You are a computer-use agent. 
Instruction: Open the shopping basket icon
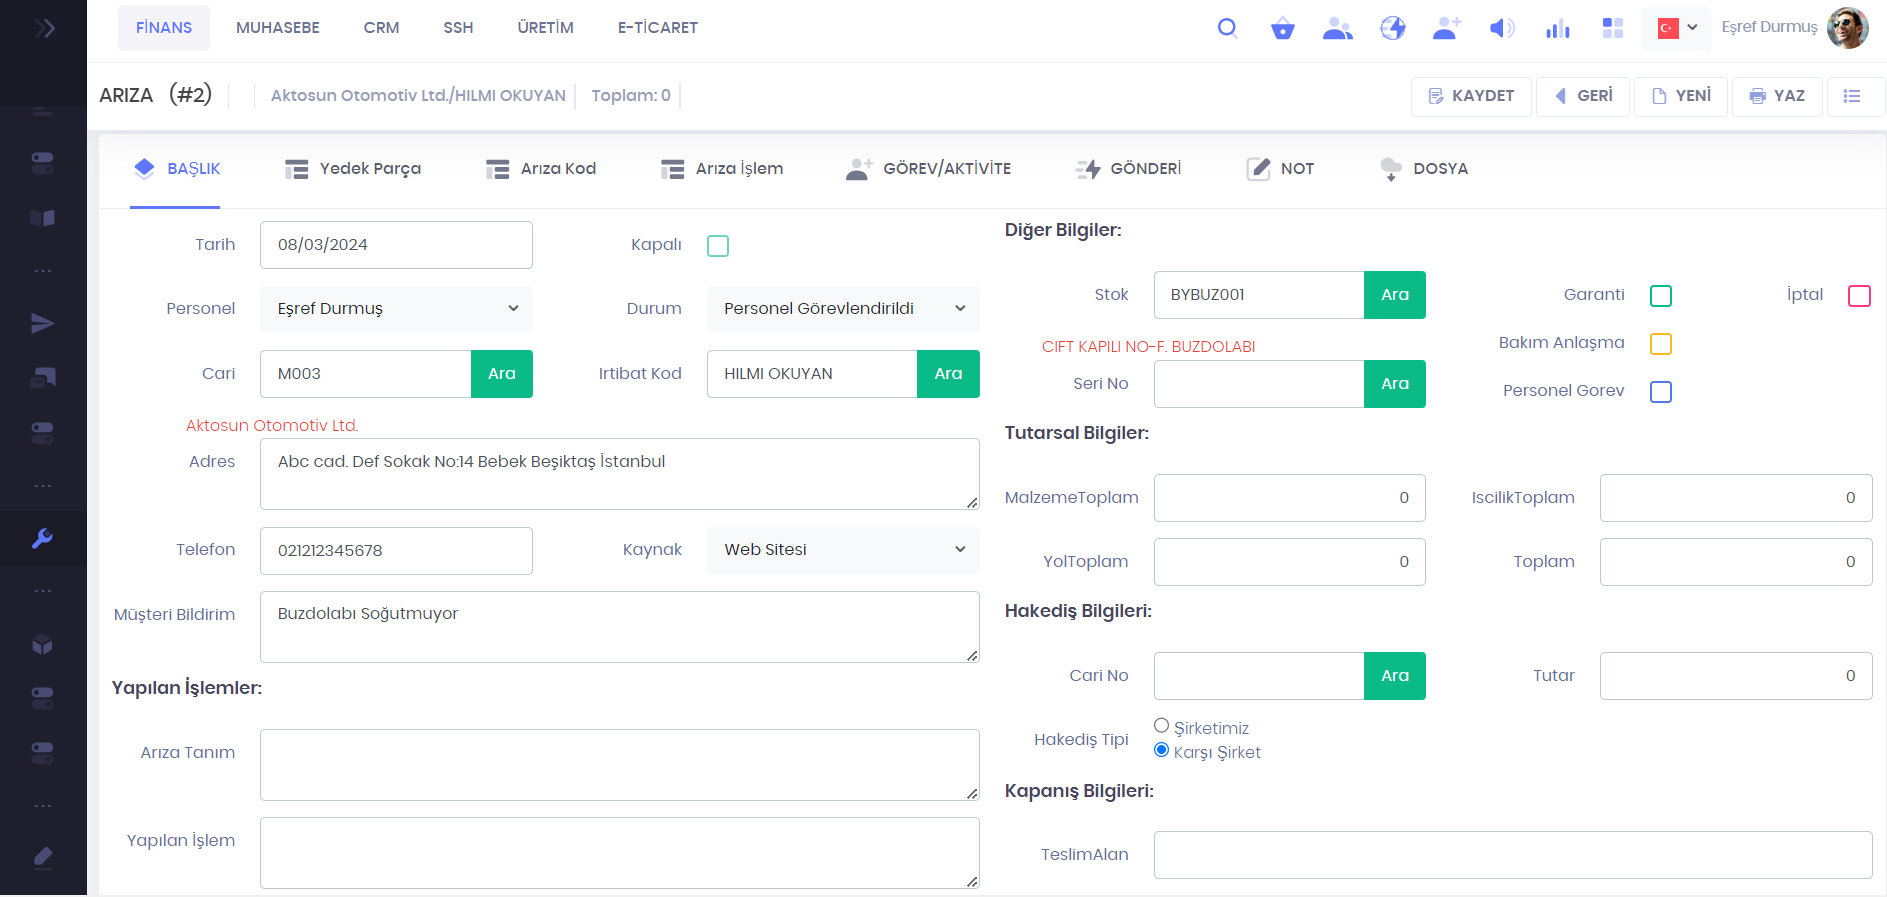[x=1282, y=28]
